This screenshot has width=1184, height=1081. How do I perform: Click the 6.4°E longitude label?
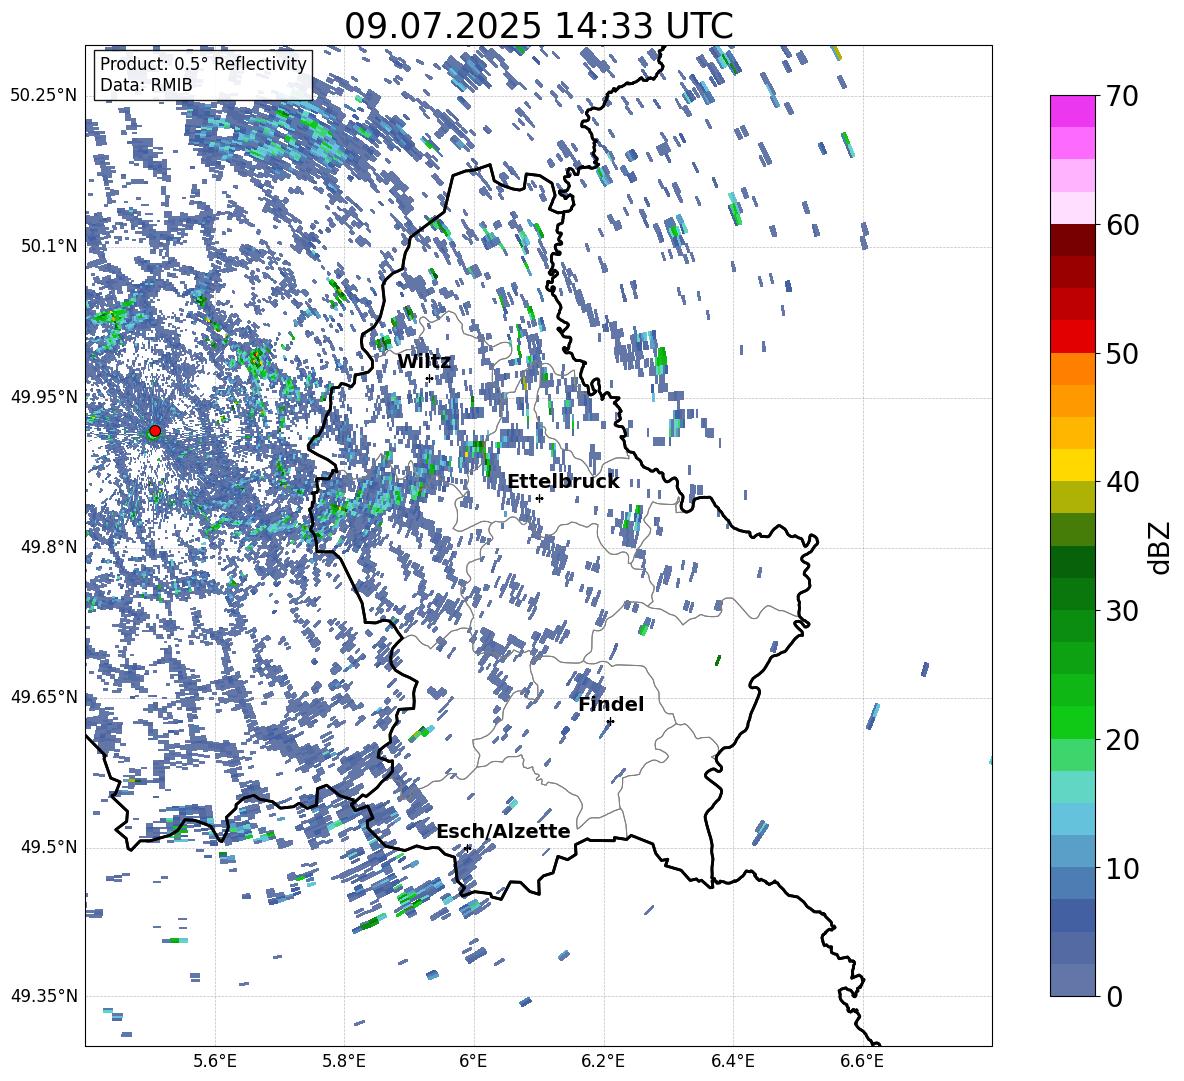click(732, 1061)
